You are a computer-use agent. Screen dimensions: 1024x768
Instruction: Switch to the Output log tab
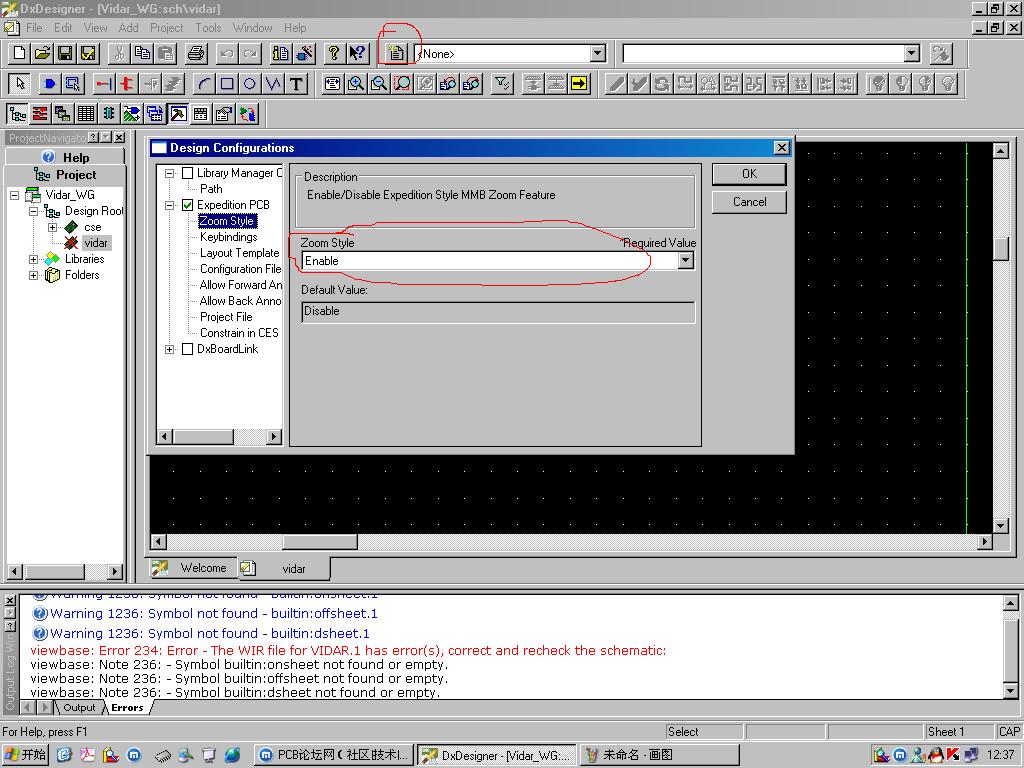(x=79, y=707)
